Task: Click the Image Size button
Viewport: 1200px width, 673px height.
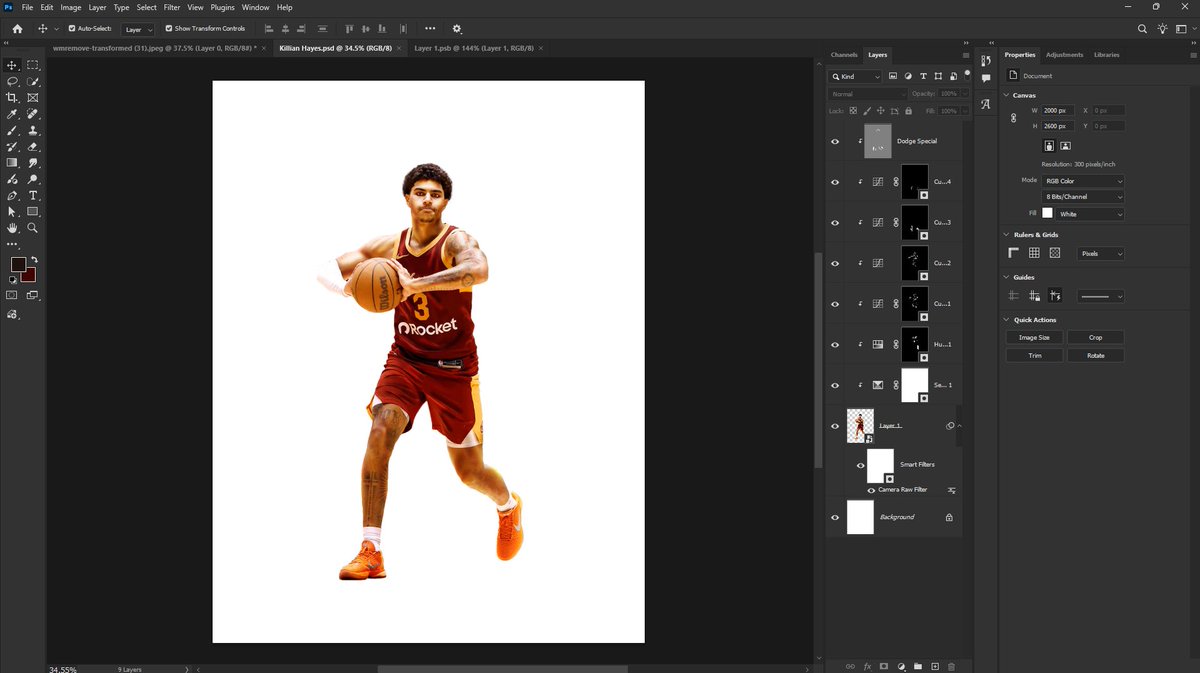Action: [x=1034, y=338]
